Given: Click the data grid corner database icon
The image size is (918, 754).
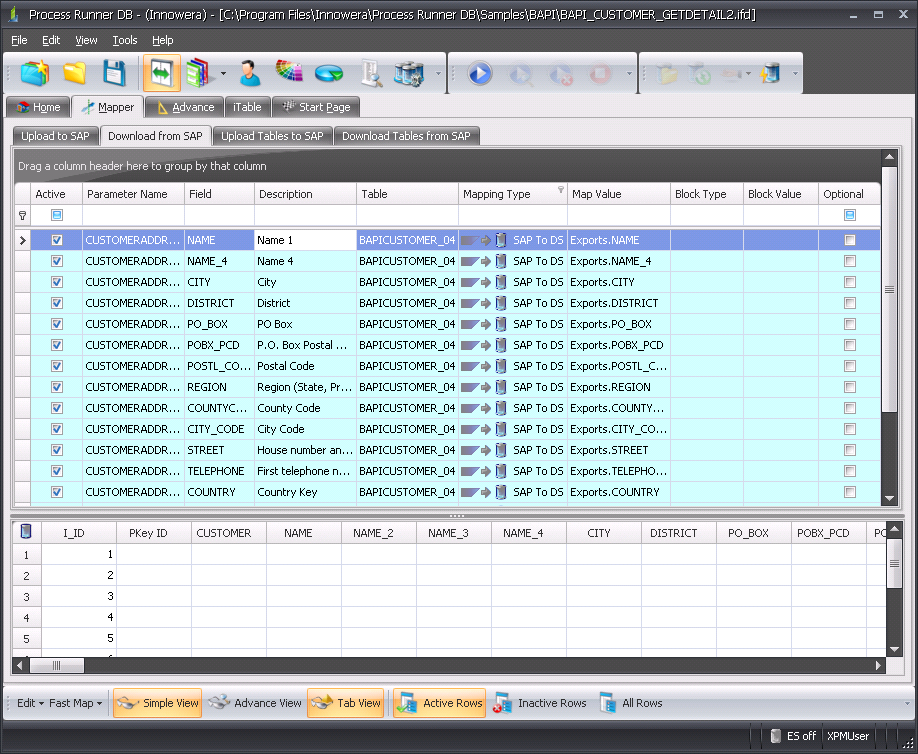Looking at the screenshot, I should pos(26,532).
